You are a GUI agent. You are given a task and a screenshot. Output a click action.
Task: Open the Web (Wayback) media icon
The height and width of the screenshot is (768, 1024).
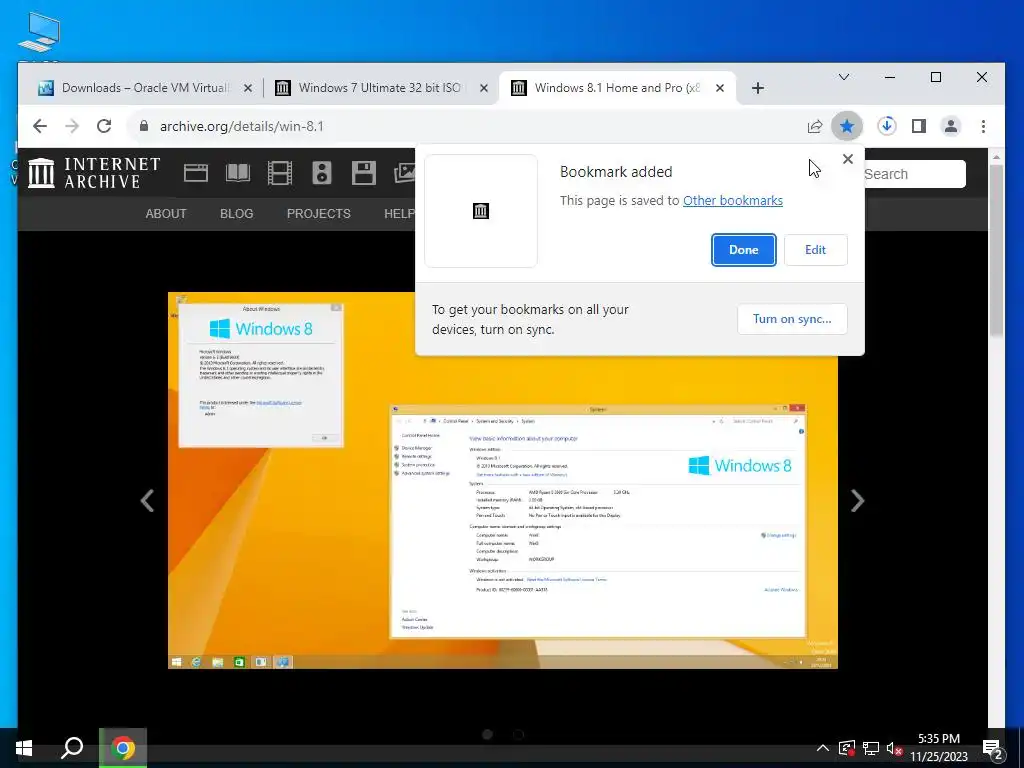coord(195,173)
